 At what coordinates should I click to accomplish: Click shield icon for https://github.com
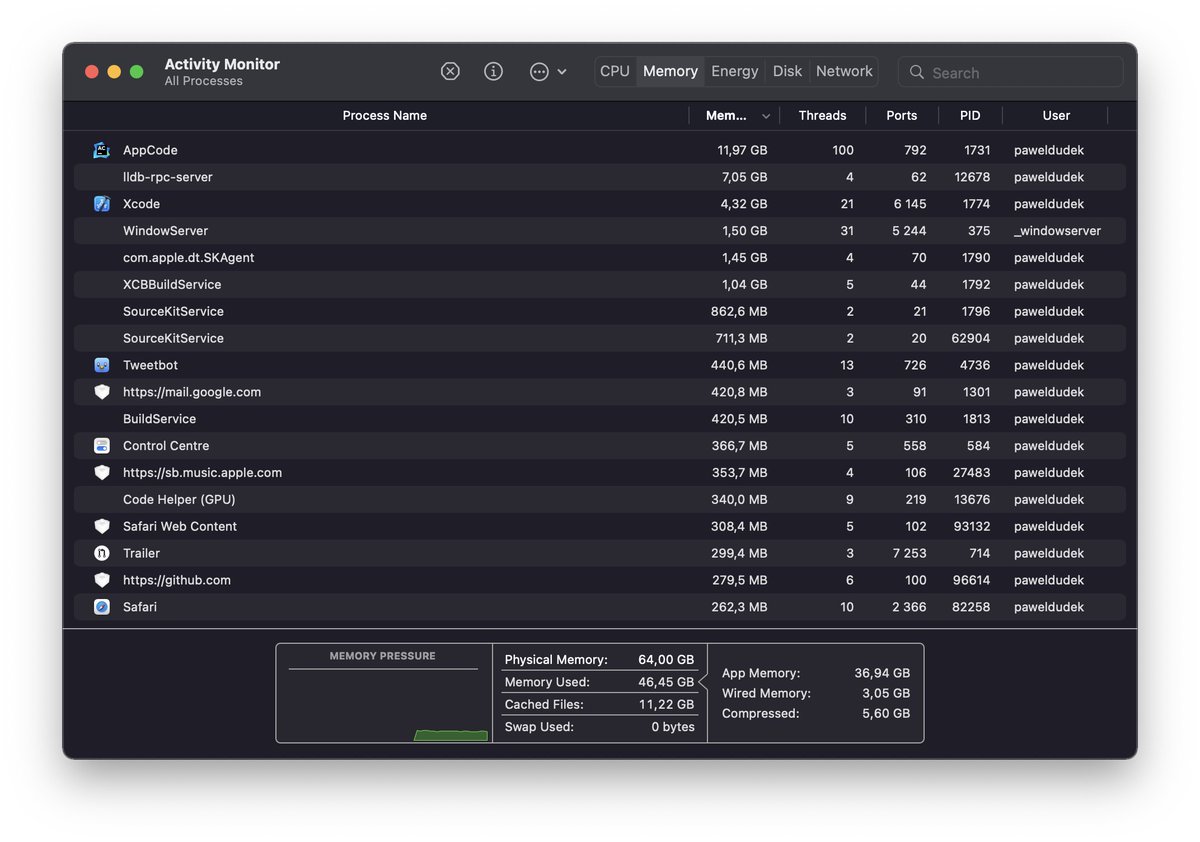pyautogui.click(x=101, y=580)
